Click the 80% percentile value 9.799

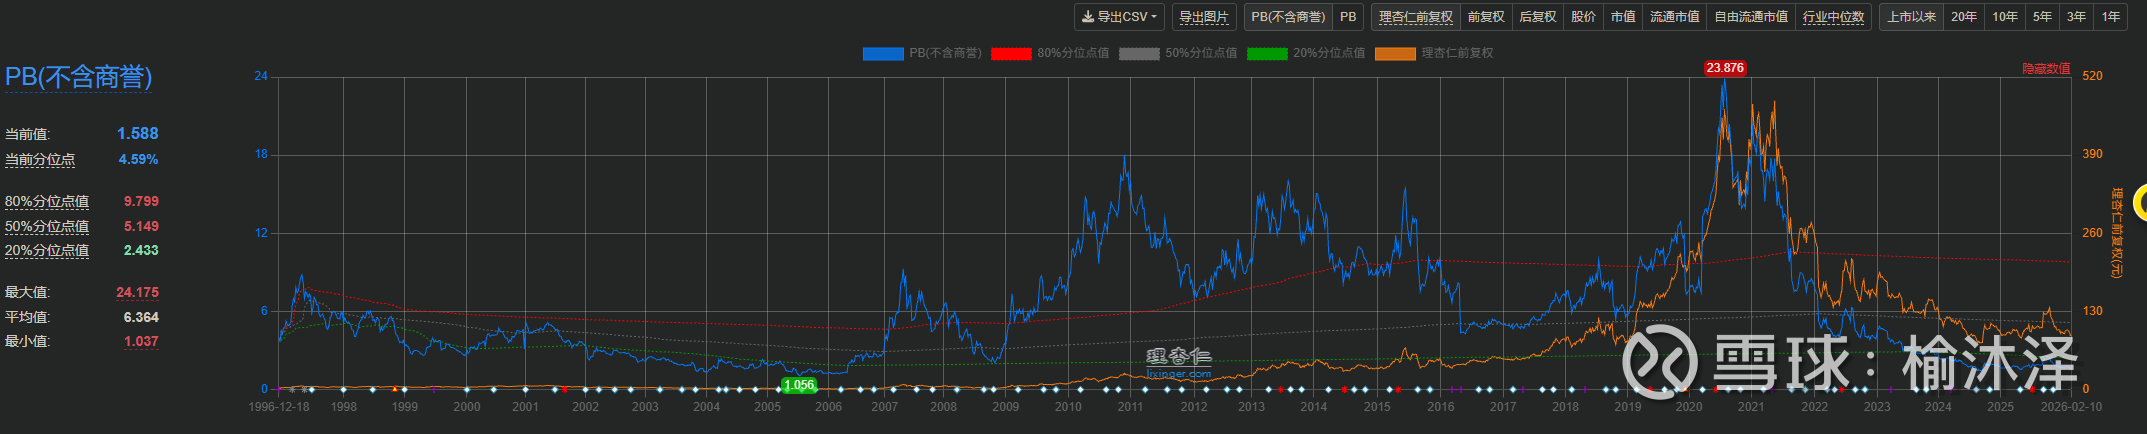click(x=141, y=202)
